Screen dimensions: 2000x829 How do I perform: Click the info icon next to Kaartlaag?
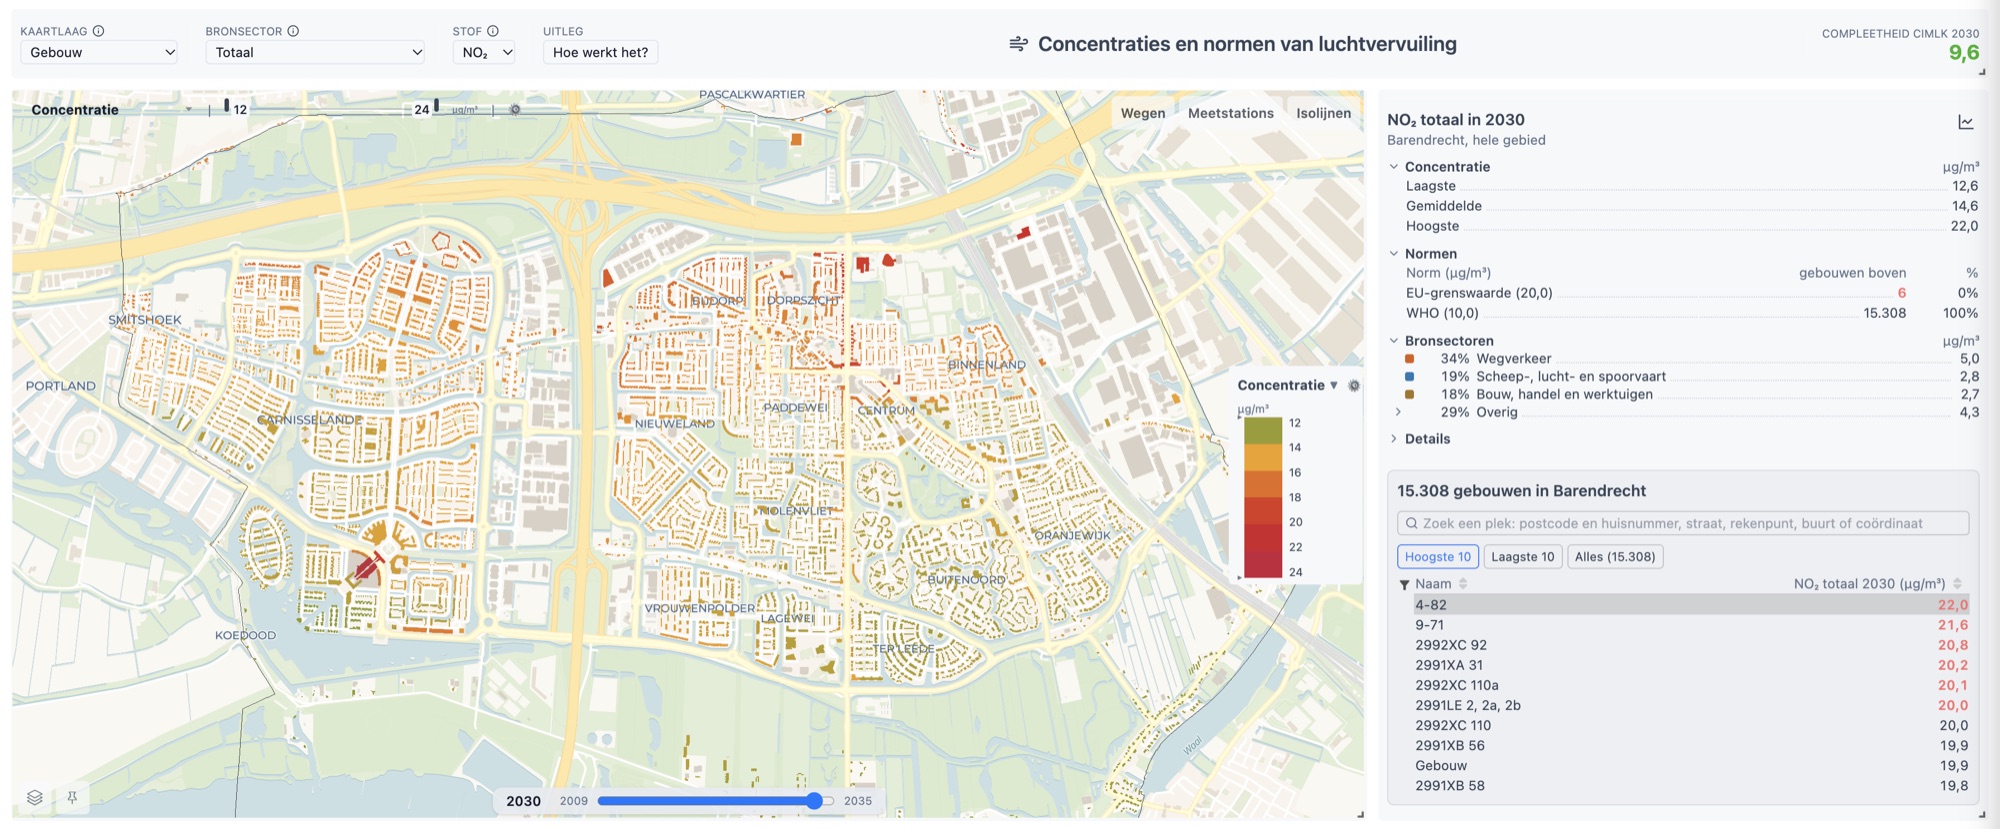(x=98, y=31)
